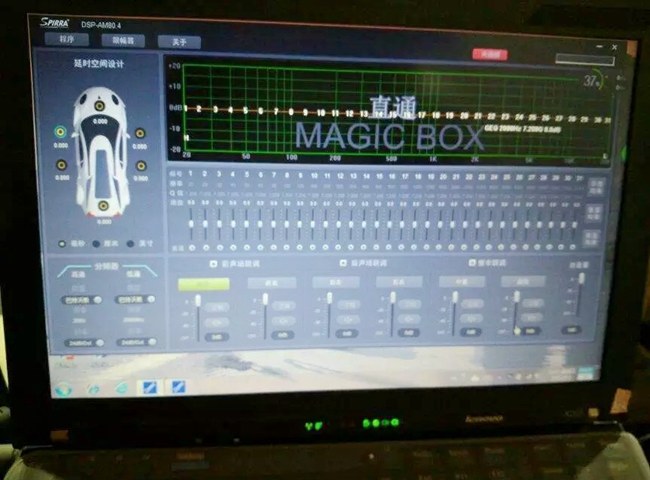Screen dimensions: 650x480
Task: Click EQ curve node number 20
Action: click(464, 116)
